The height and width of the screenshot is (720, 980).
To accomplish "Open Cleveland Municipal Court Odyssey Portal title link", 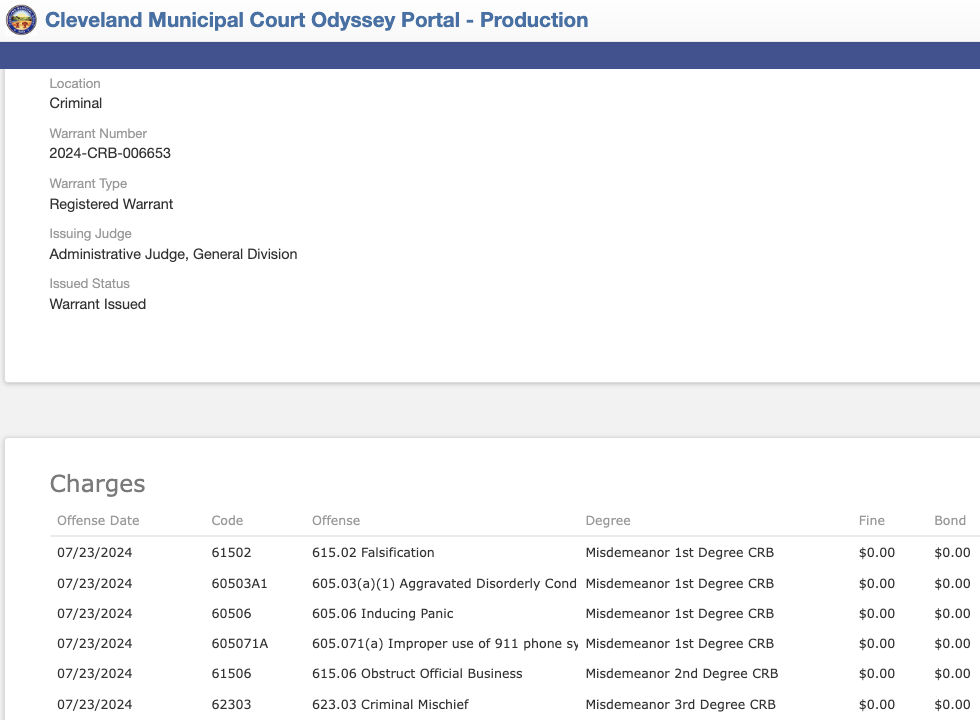I will (316, 20).
